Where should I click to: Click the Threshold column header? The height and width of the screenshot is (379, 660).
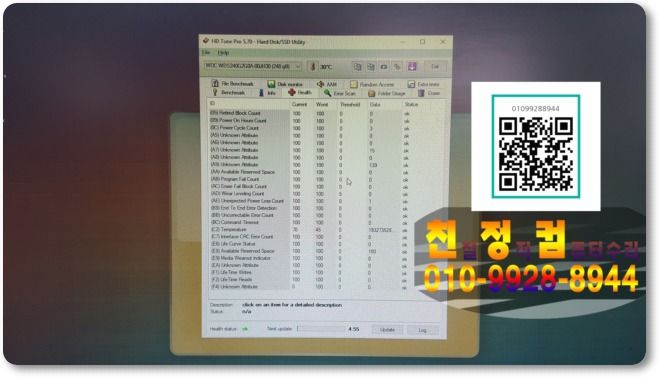351,104
